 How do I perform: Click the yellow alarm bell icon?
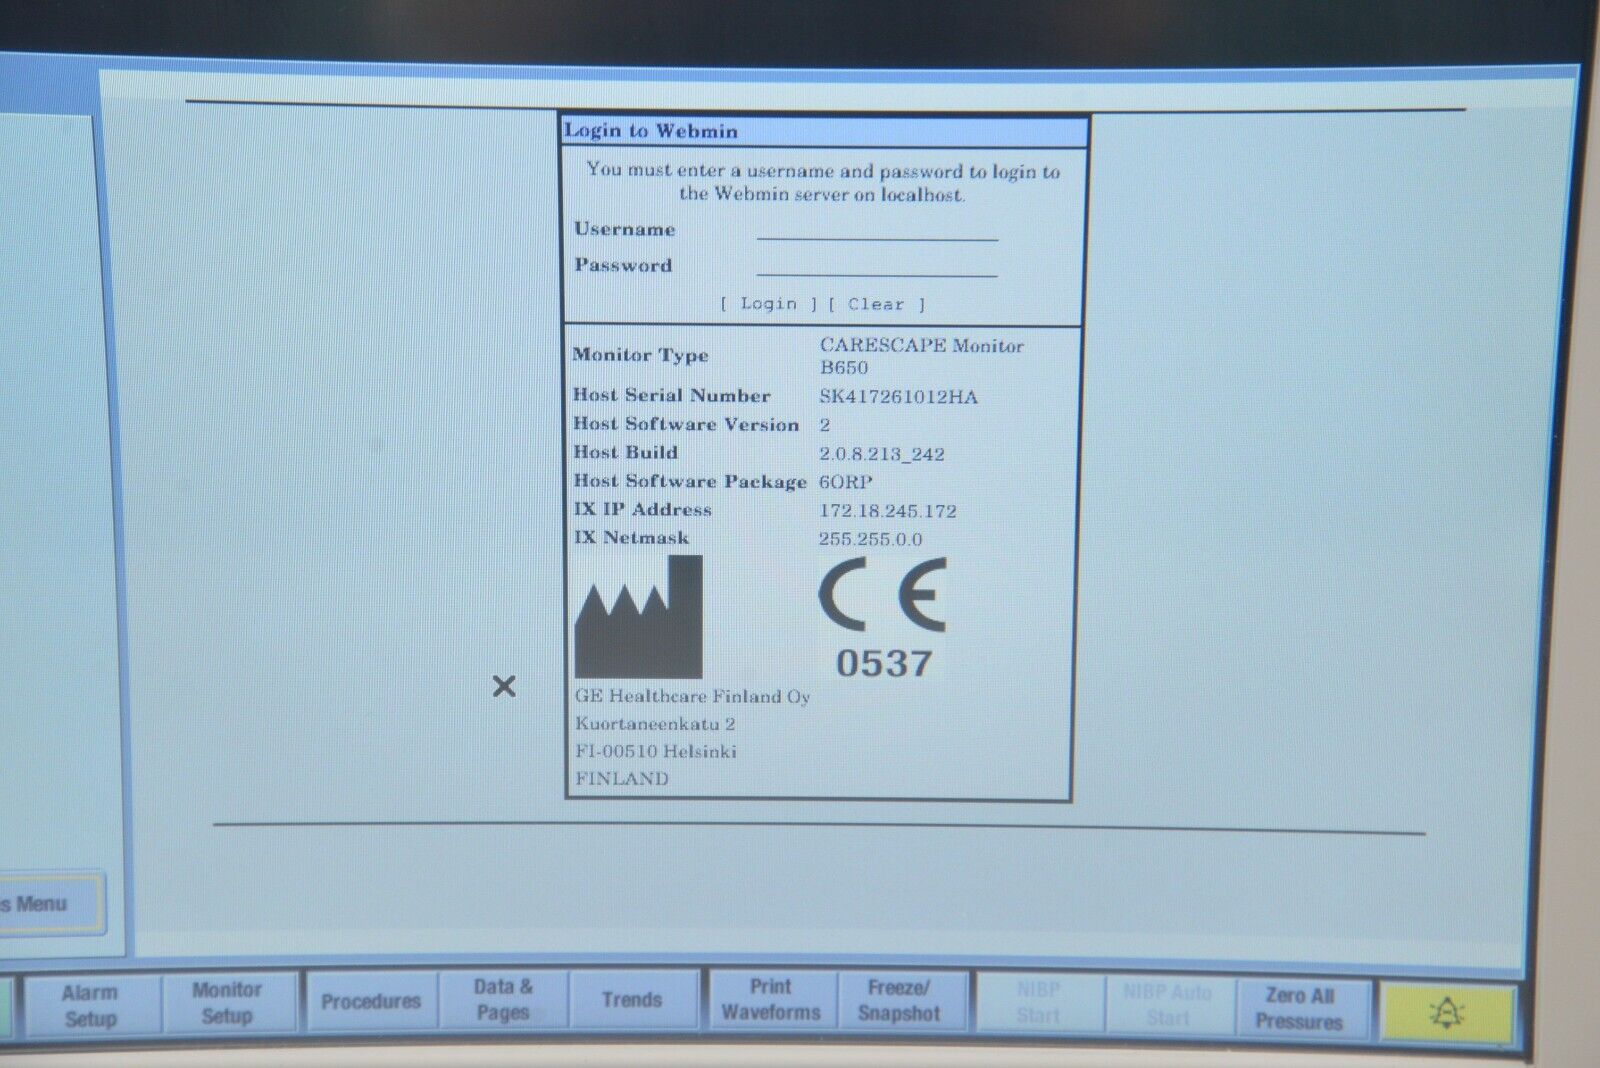(x=1447, y=1013)
